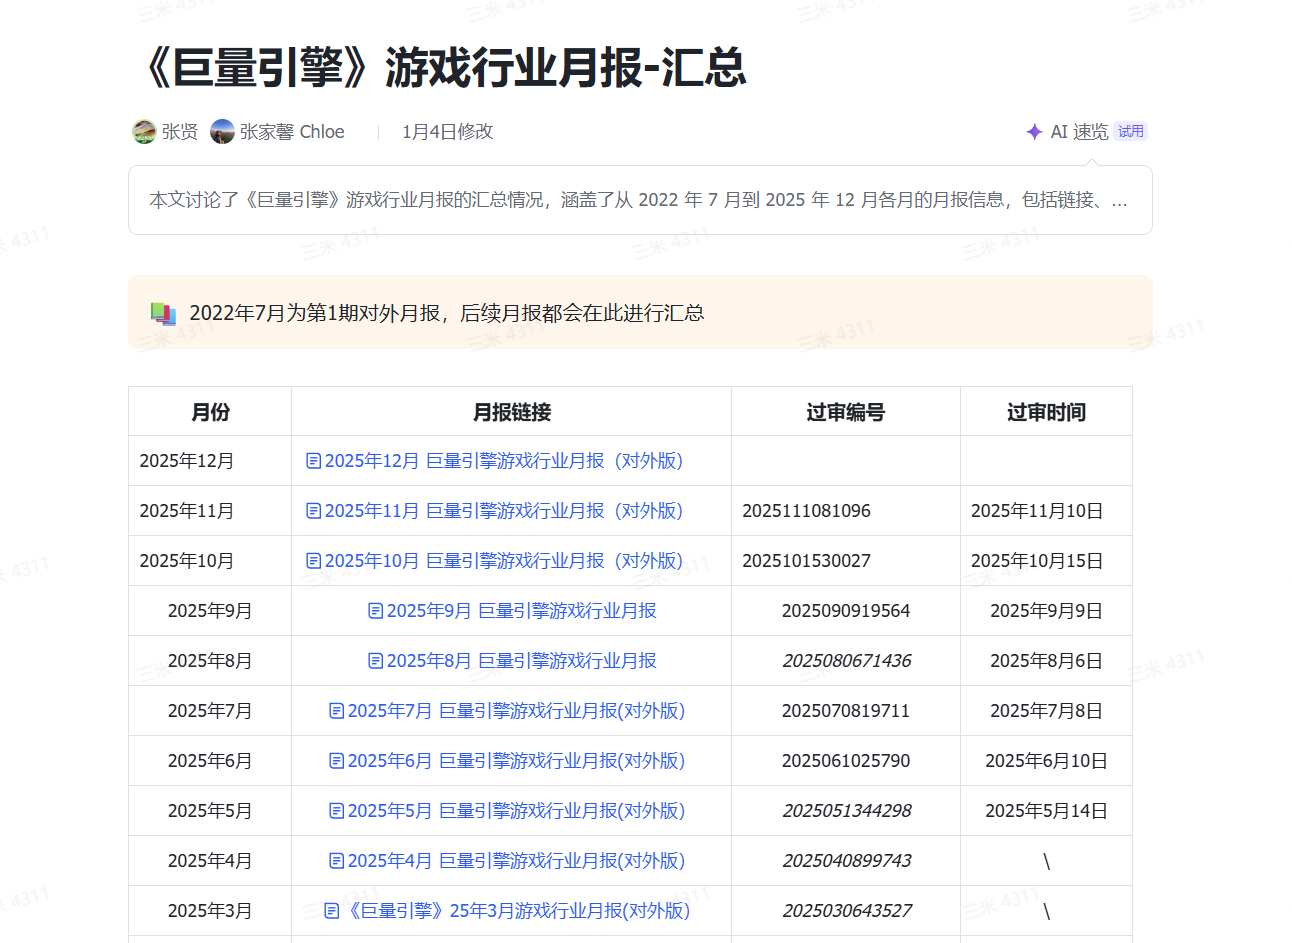The width and height of the screenshot is (1292, 943).
Task: Open the 2025年4月 monthly report link
Action: [510, 860]
